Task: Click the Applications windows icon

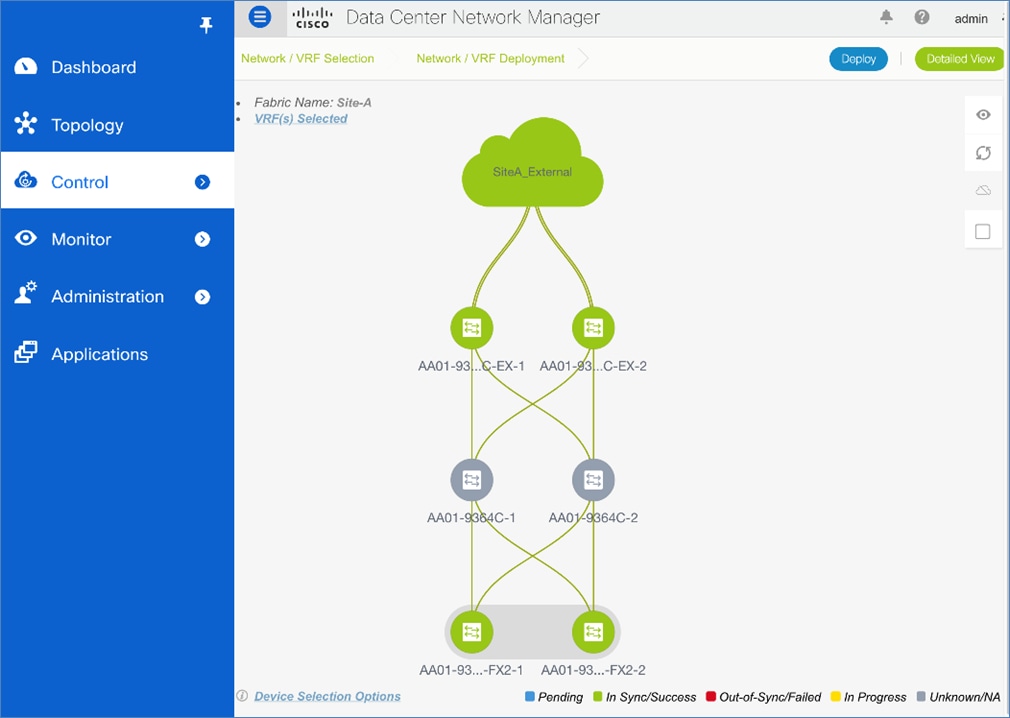Action: click(x=26, y=352)
